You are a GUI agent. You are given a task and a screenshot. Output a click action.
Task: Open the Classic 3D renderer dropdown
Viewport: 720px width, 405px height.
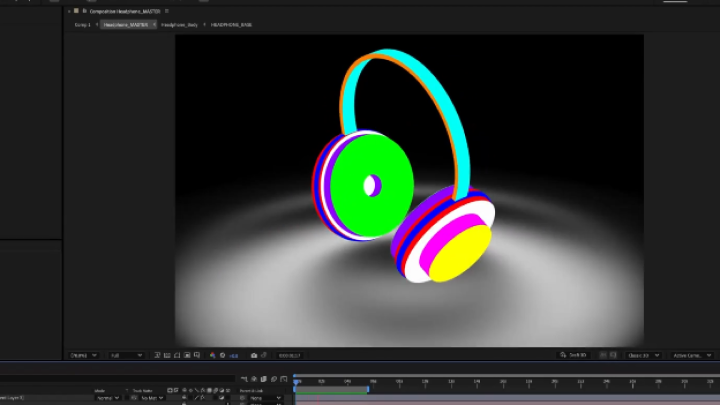coord(642,355)
